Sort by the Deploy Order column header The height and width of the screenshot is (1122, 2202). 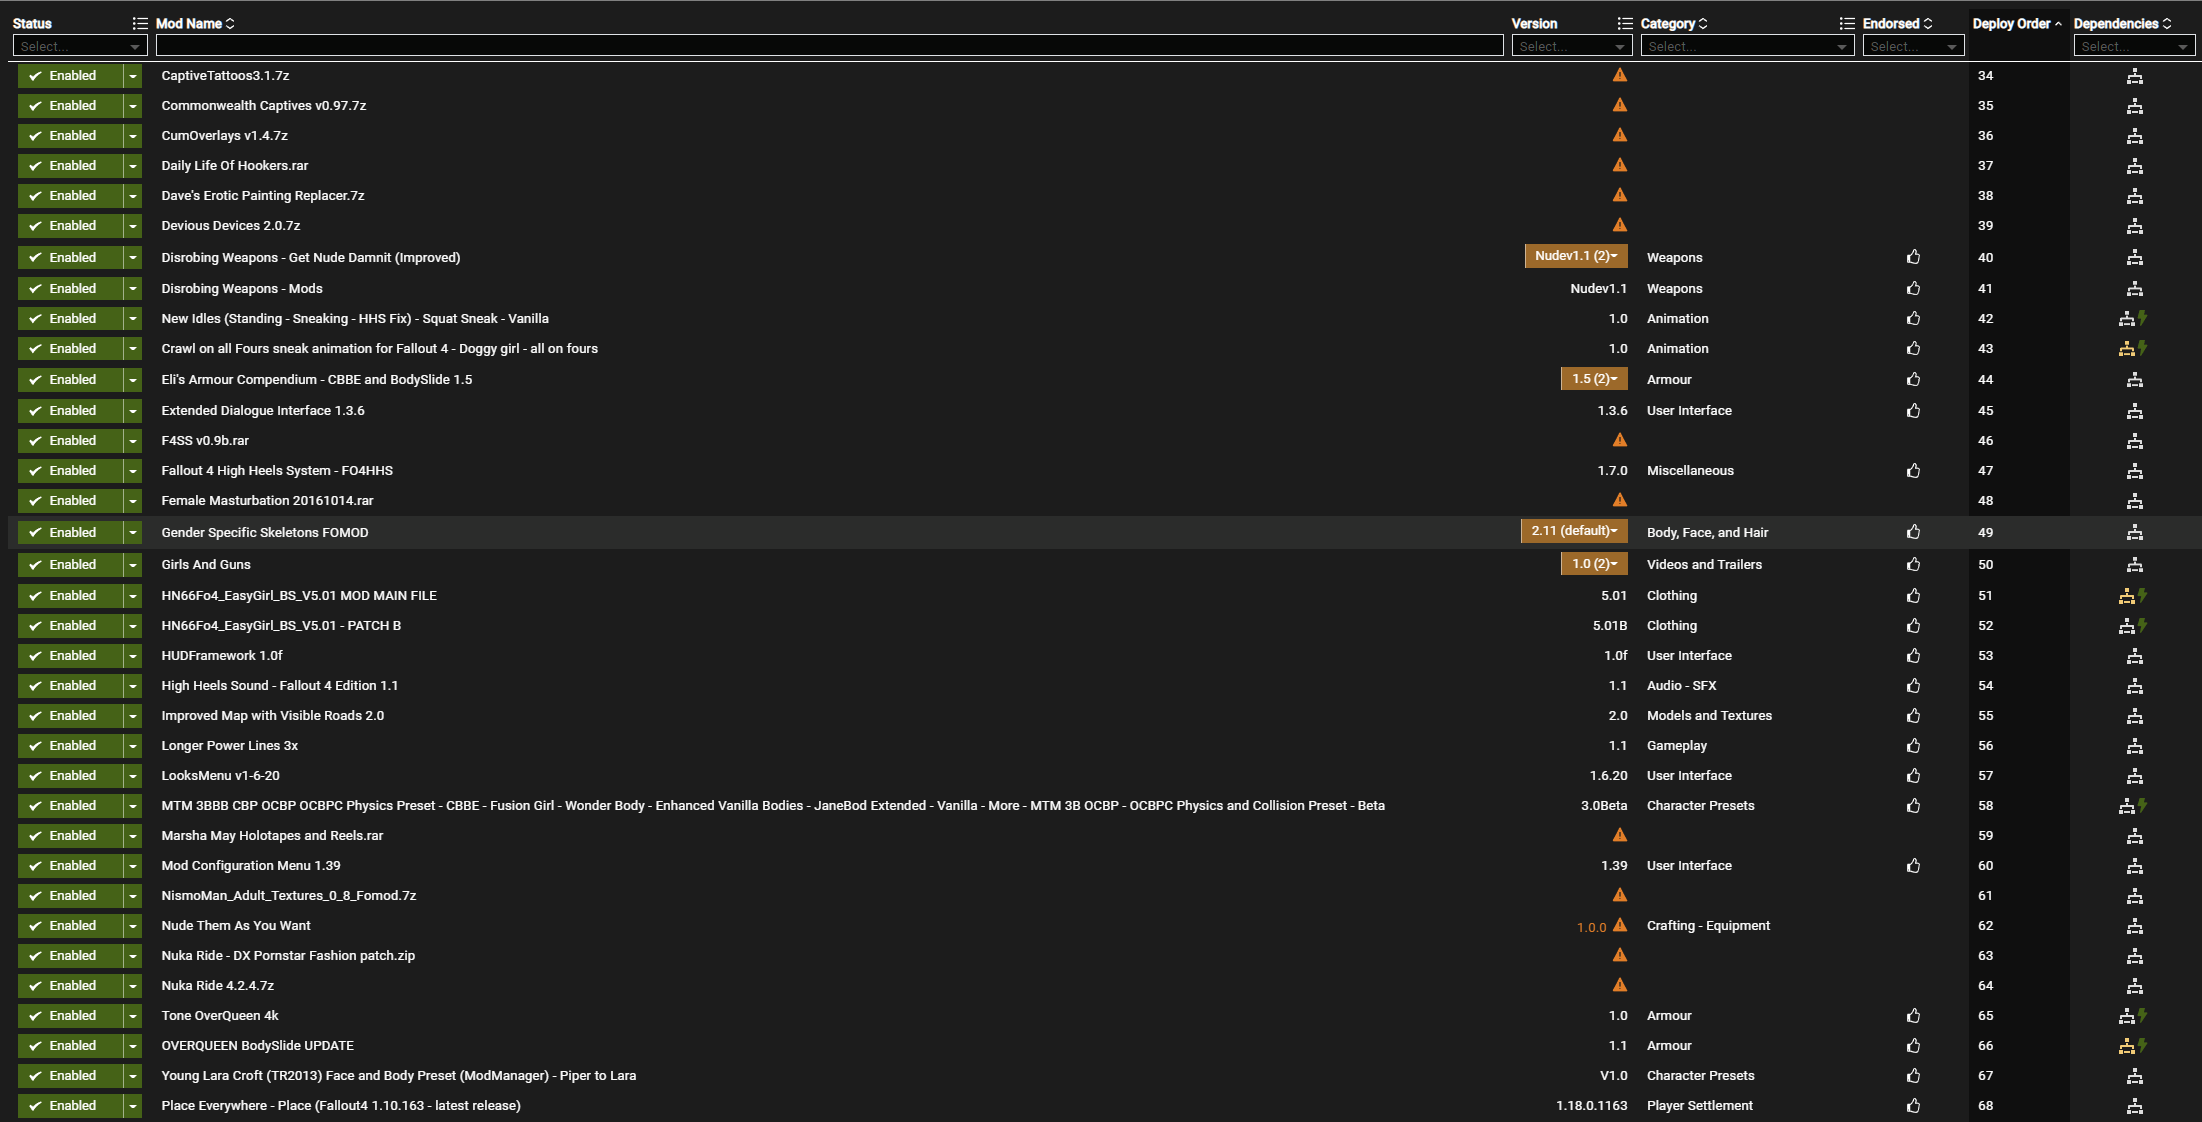coord(2011,23)
